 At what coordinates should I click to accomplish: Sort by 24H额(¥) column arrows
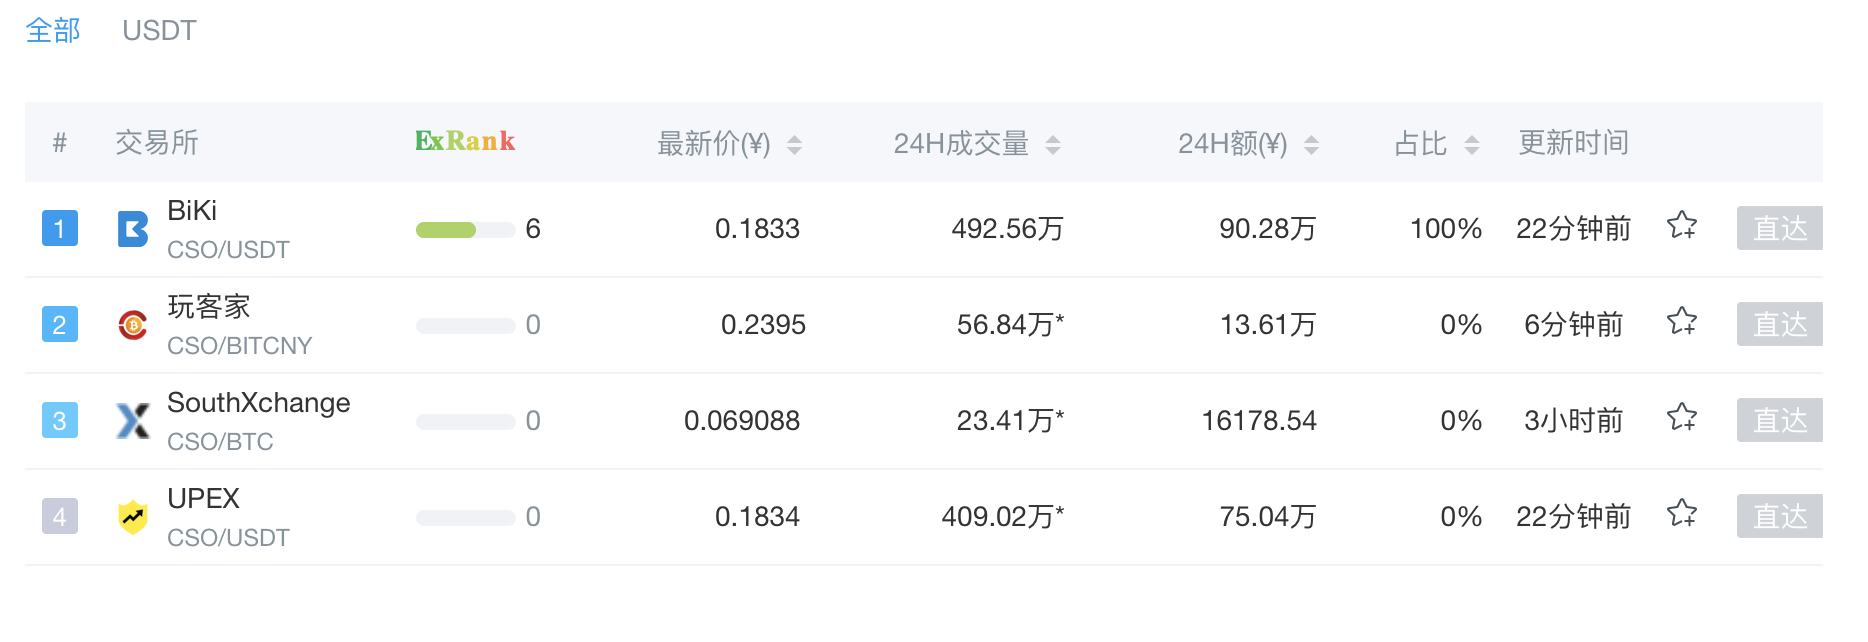click(x=1312, y=145)
